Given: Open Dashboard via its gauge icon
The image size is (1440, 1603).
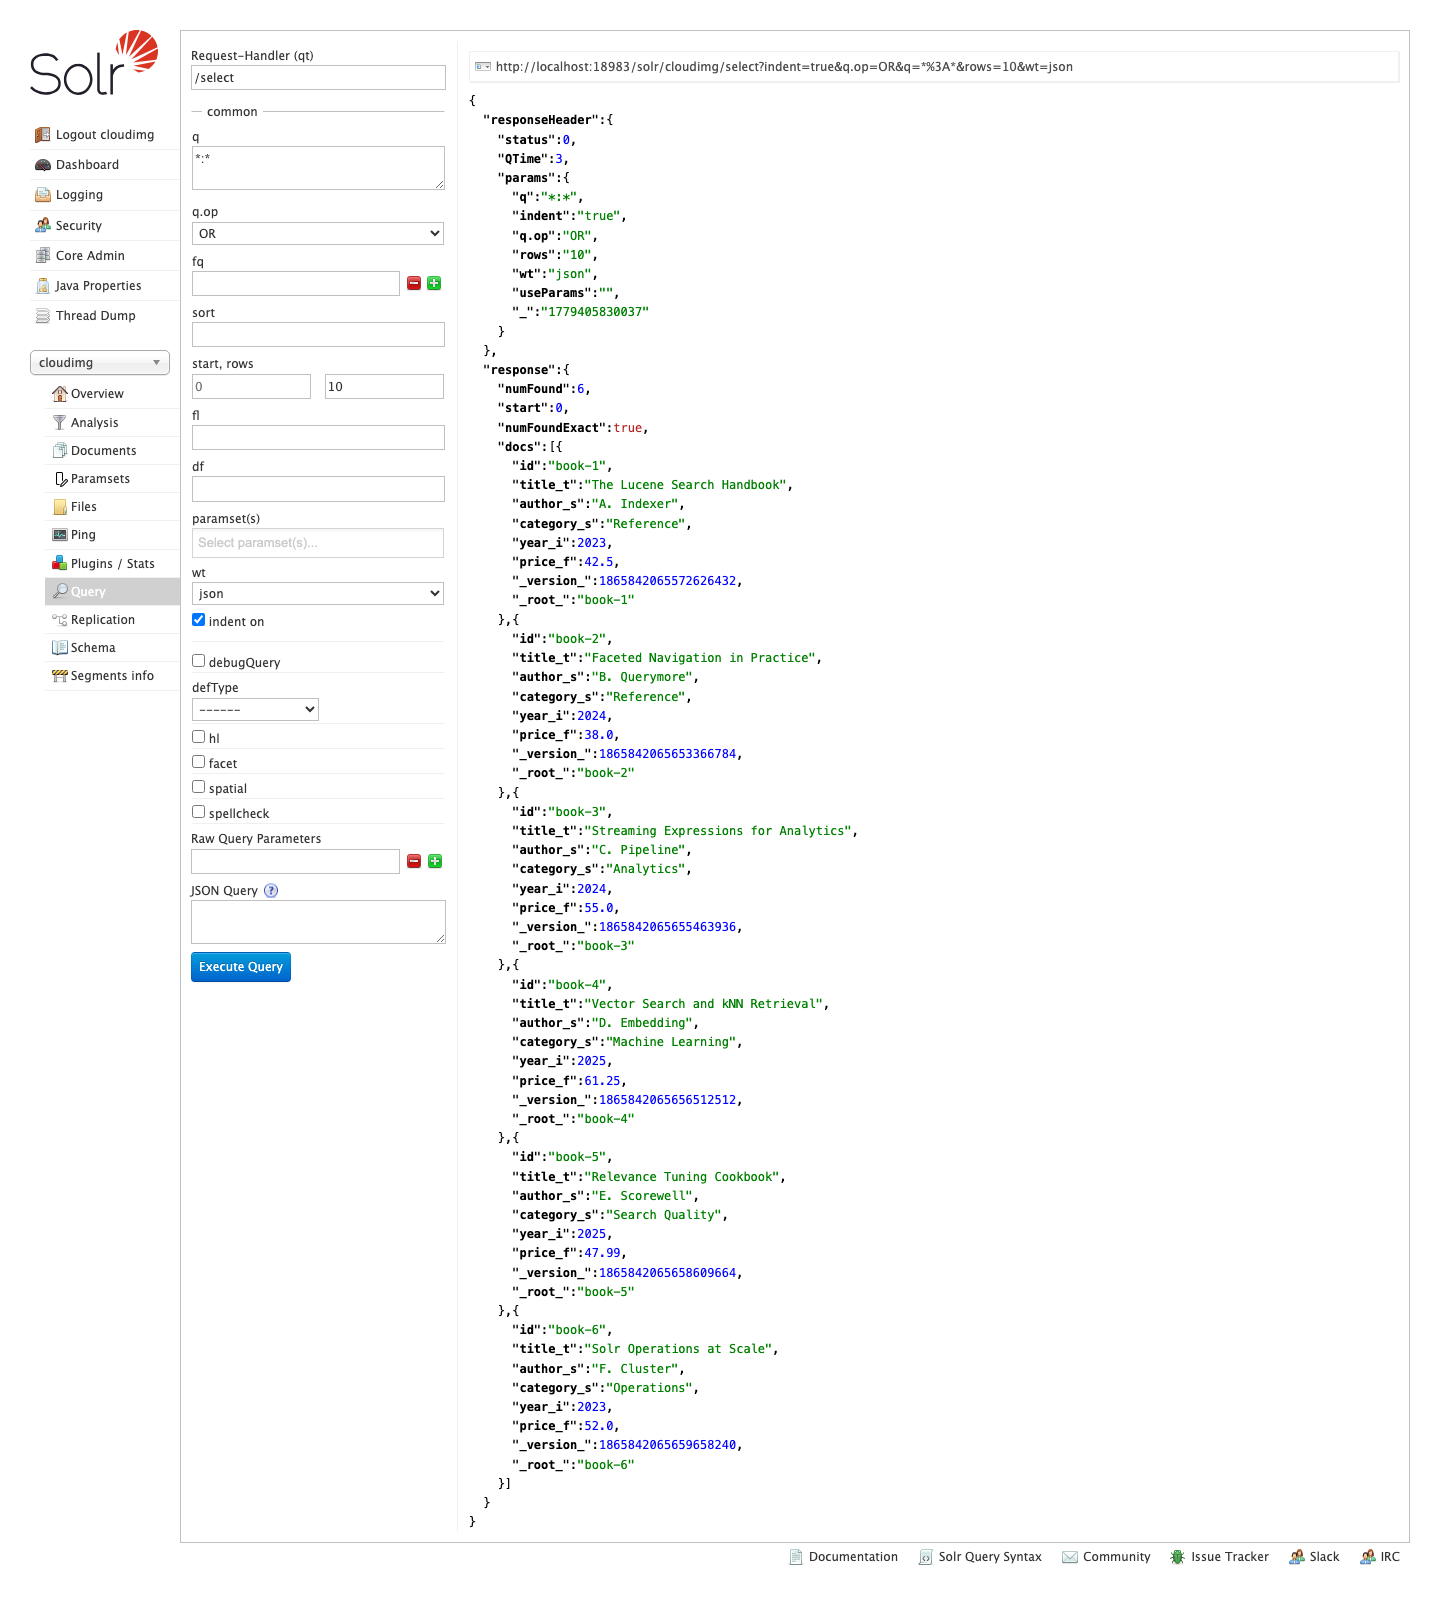Looking at the screenshot, I should (42, 165).
